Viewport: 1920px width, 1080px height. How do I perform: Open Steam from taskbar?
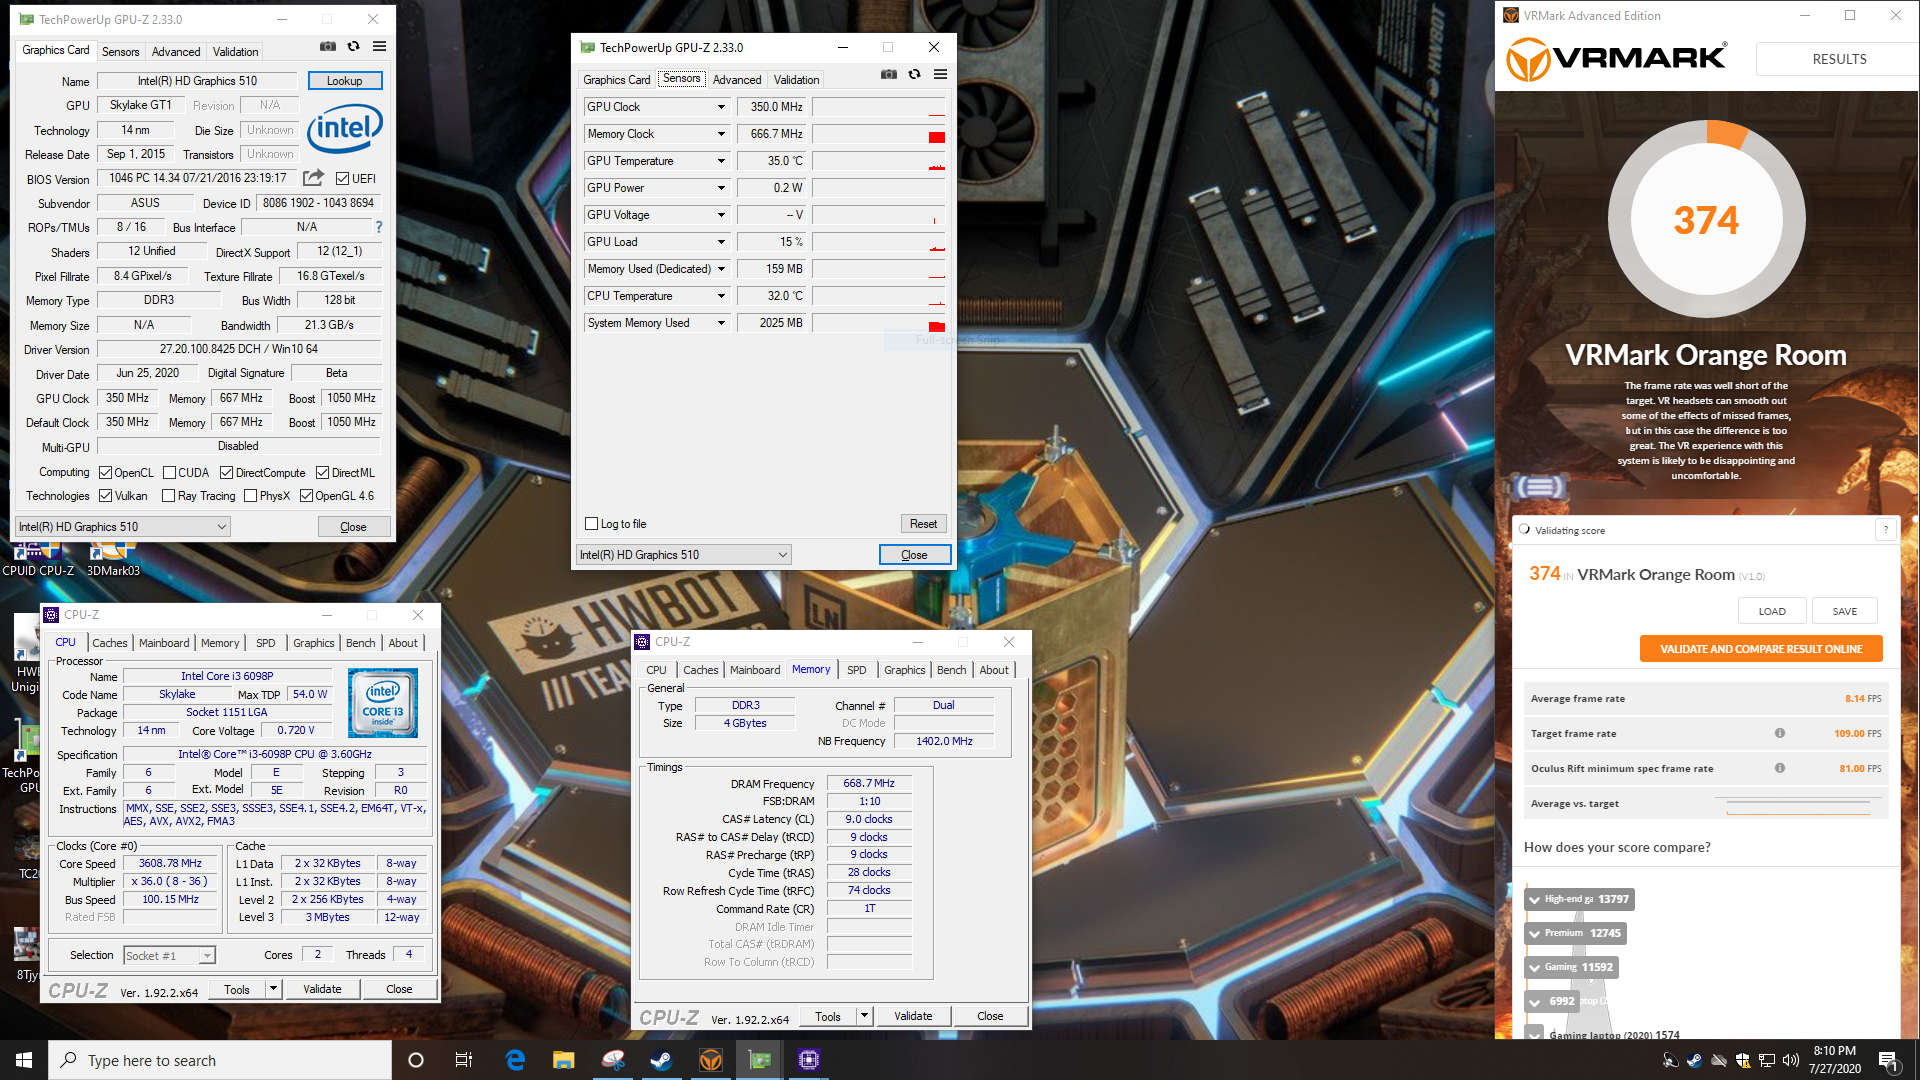point(661,1060)
